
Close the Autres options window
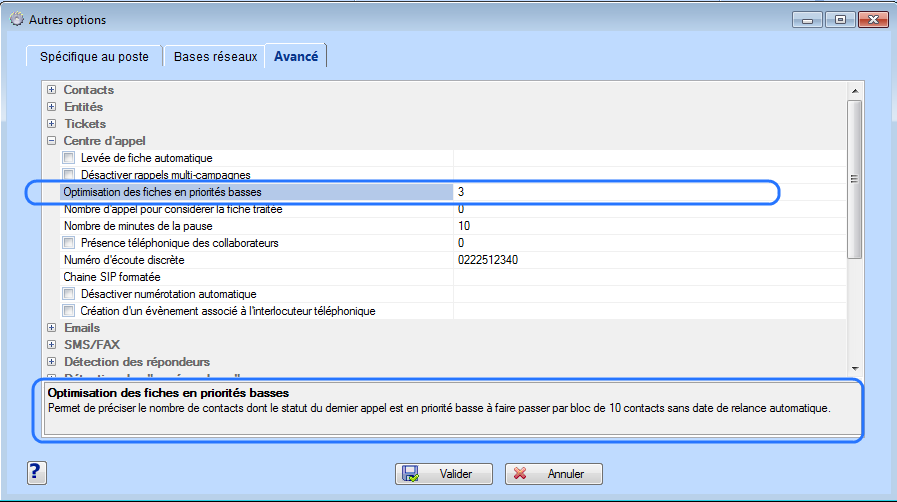873,19
